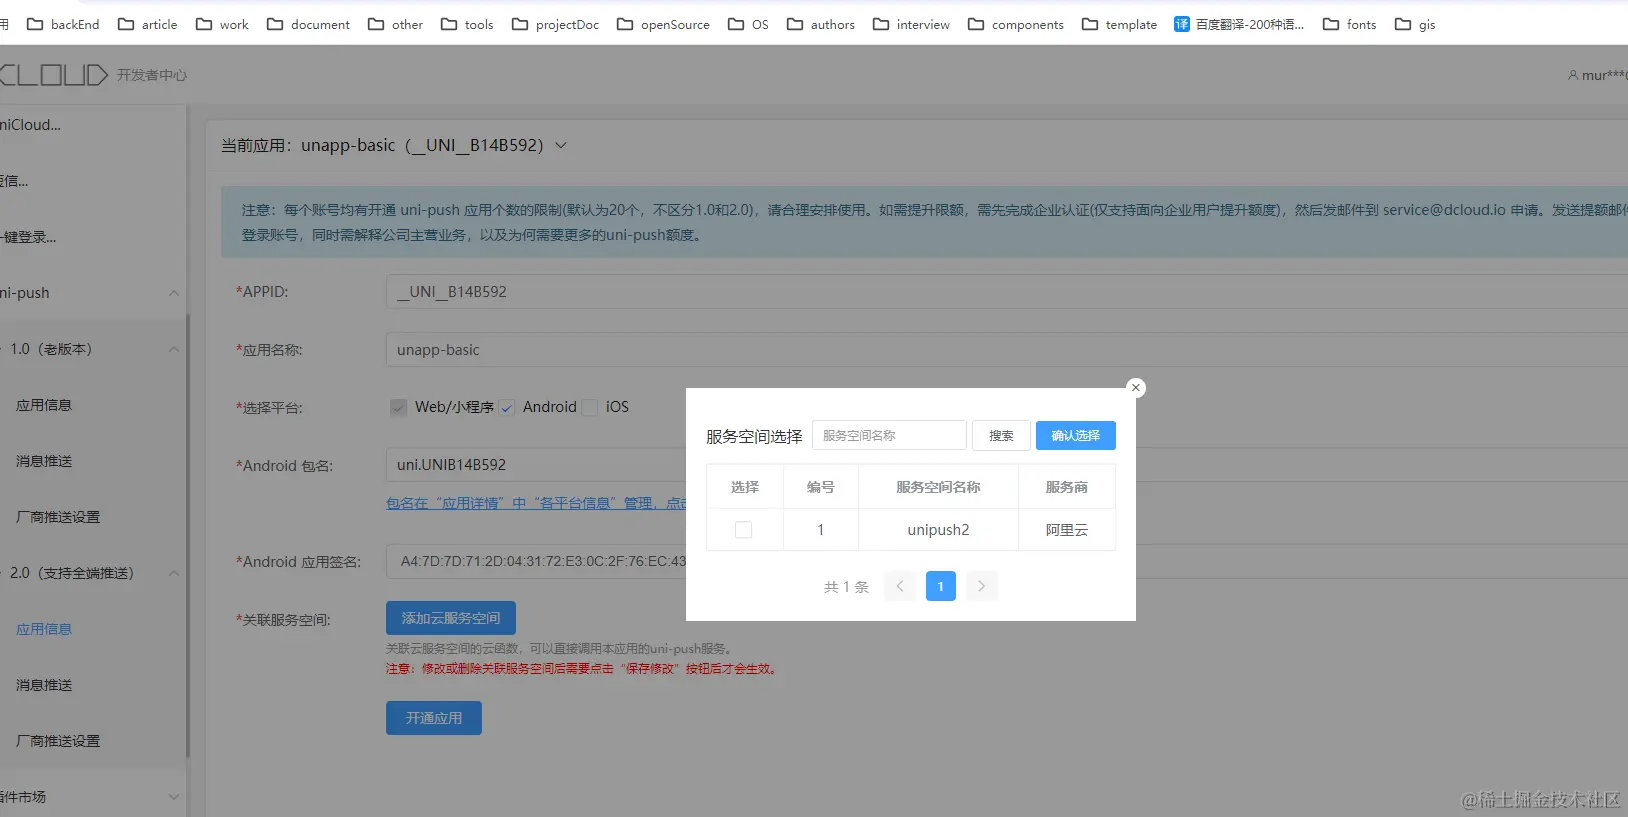
Task: Go to next page in dialog pagination
Action: point(981,586)
